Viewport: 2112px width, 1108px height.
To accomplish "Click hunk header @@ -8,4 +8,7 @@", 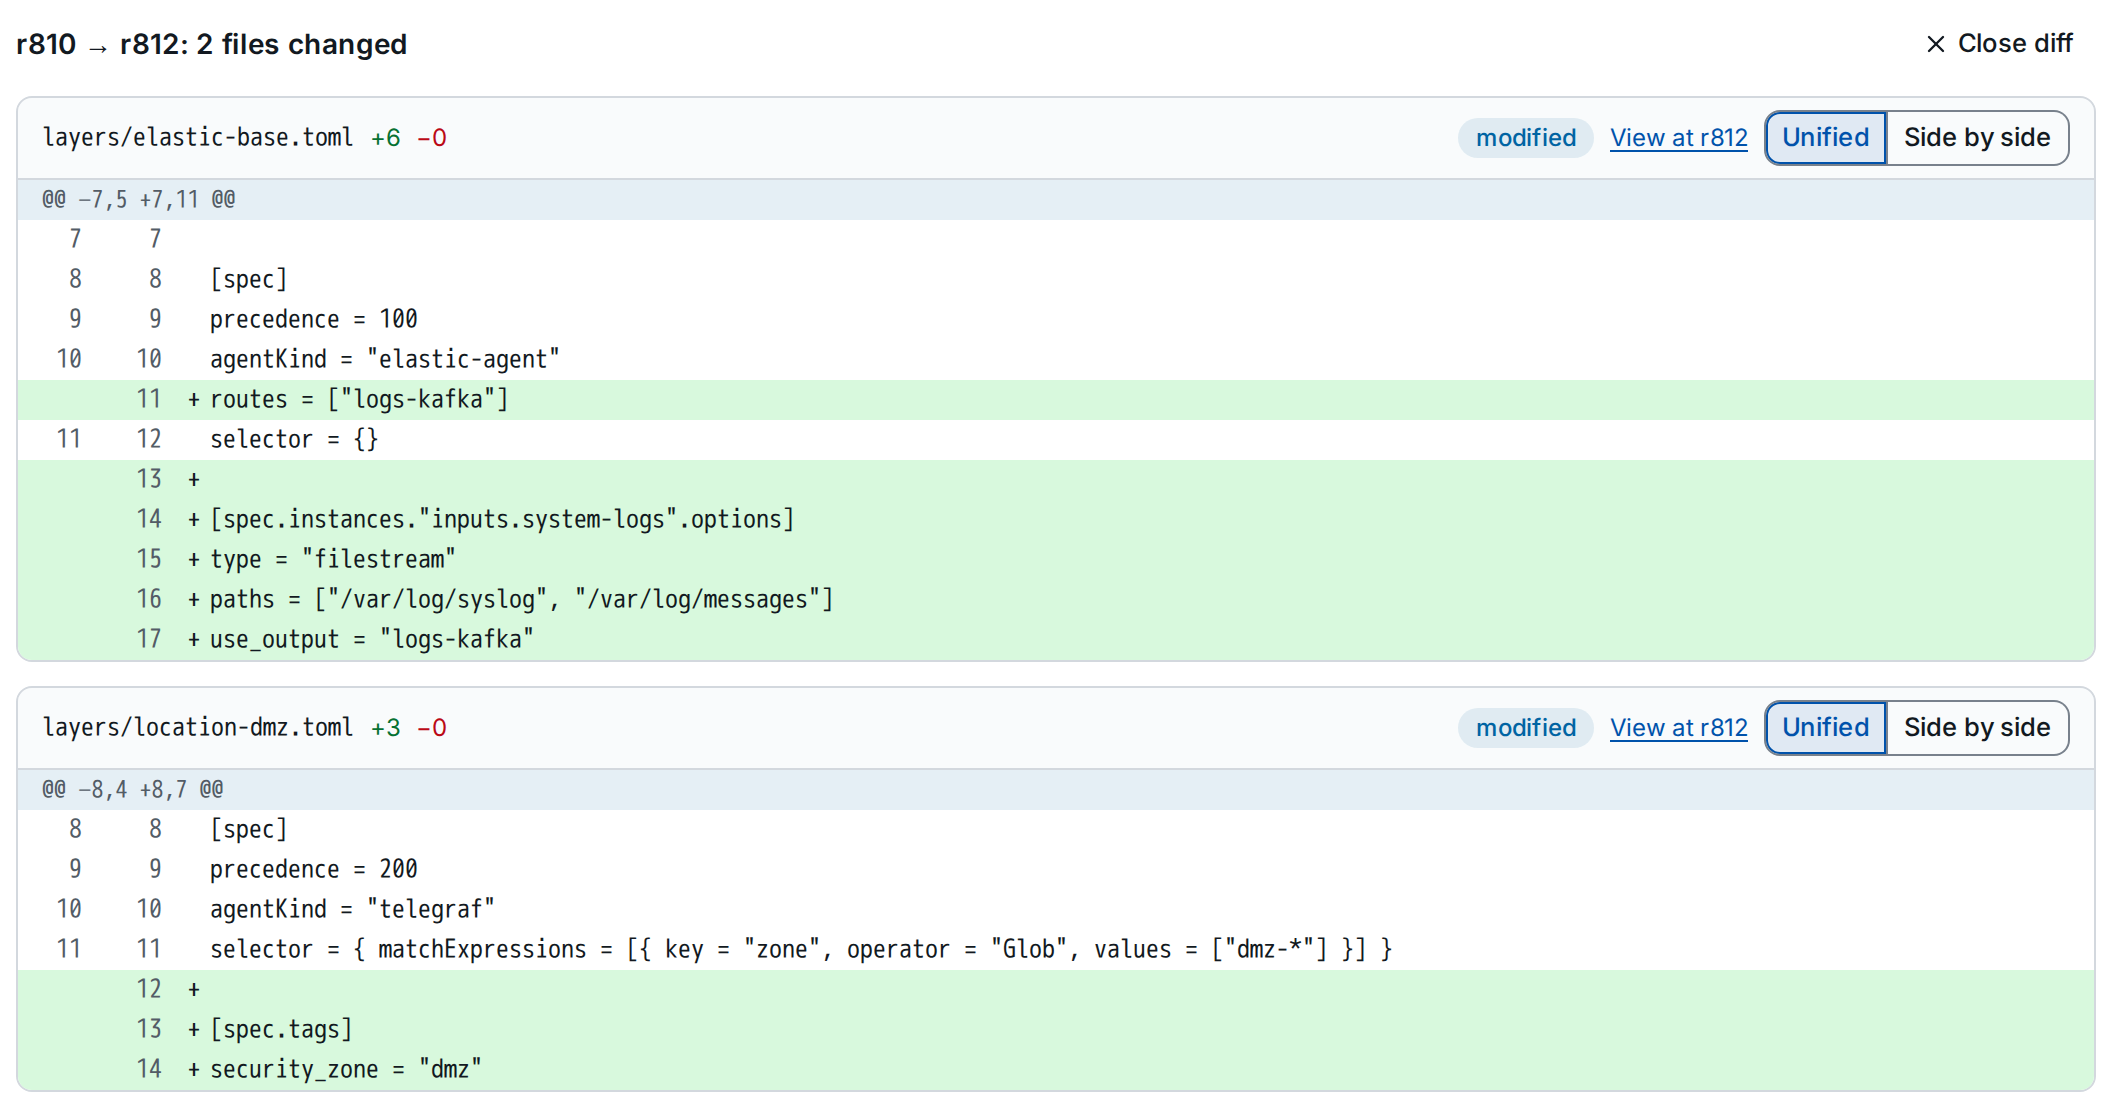I will [1056, 790].
